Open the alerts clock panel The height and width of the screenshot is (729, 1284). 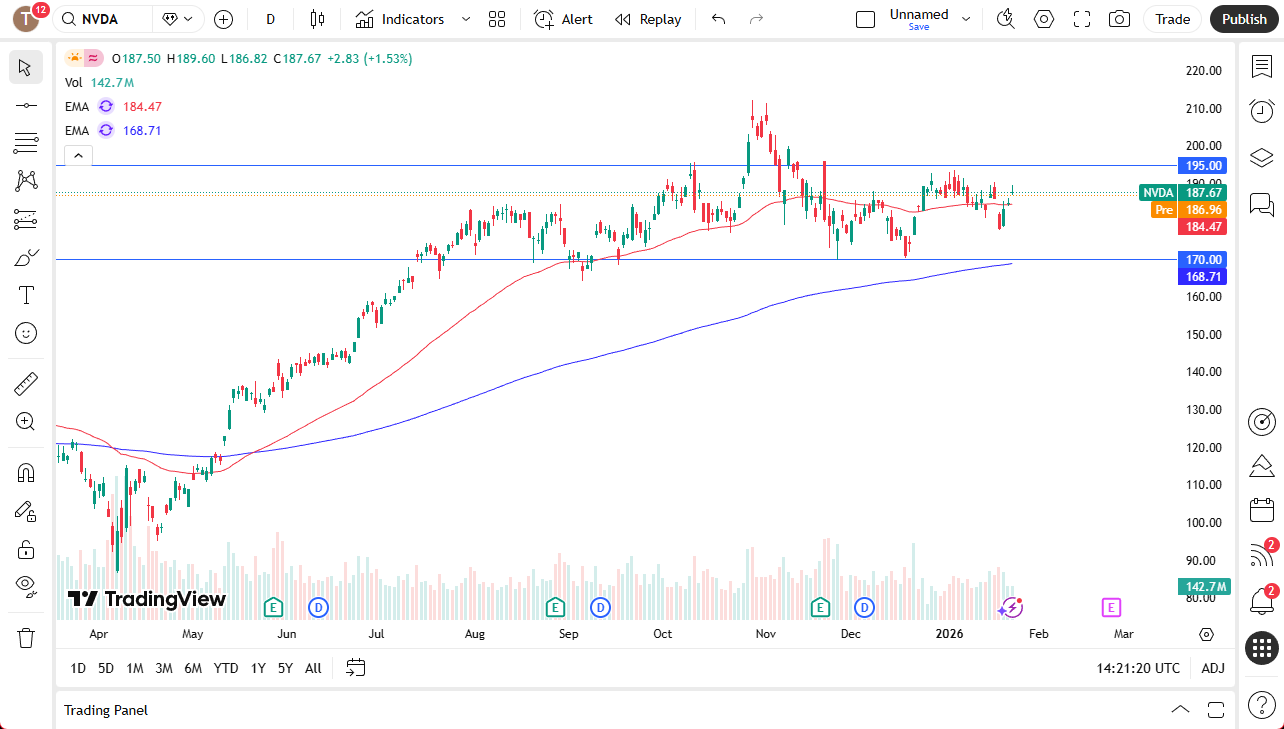[x=1262, y=111]
